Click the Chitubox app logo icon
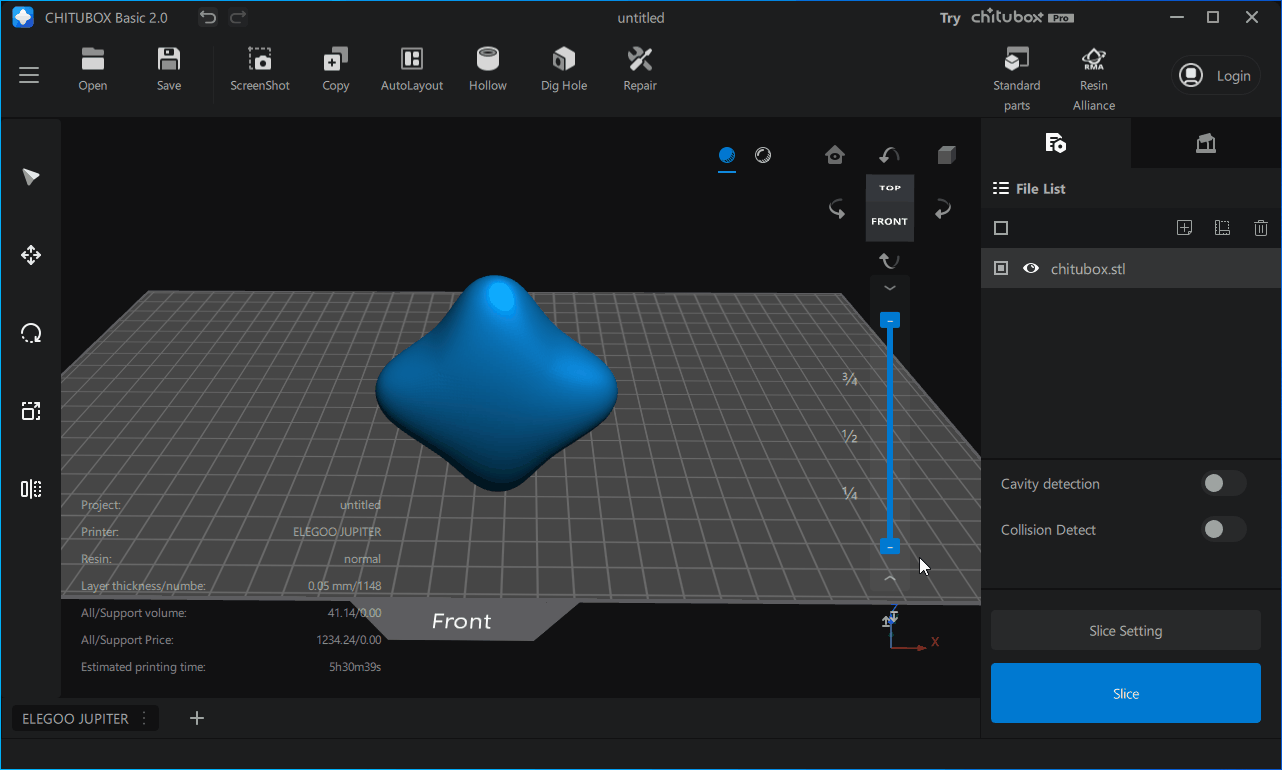Viewport: 1282px width, 770px height. click(x=22, y=17)
